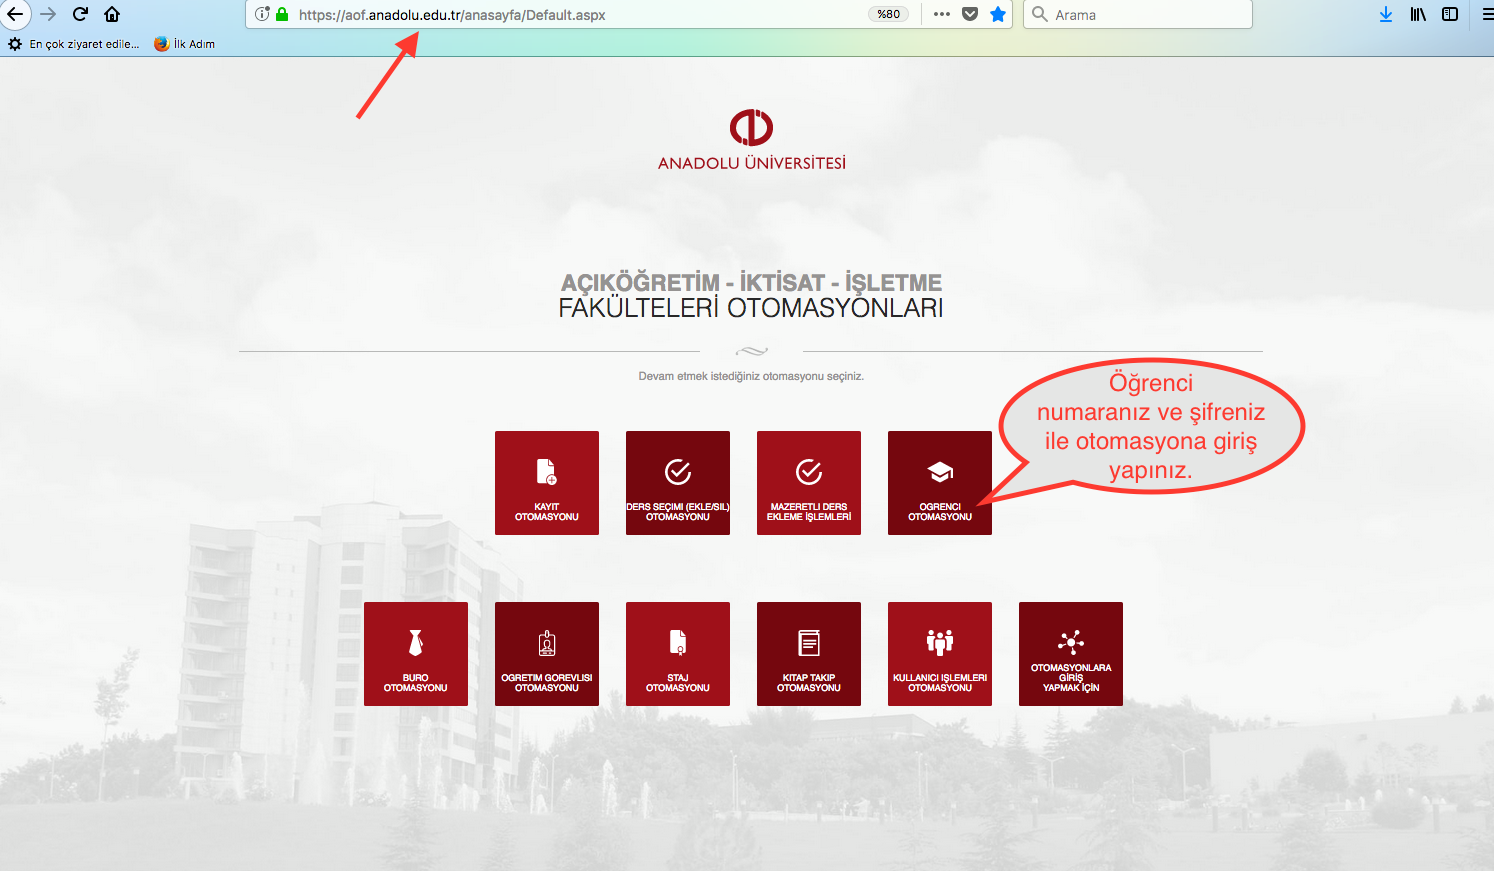
Task: Click the 'FAKÜLTELERİ OTOMASYONLARI' heading
Action: pos(751,308)
